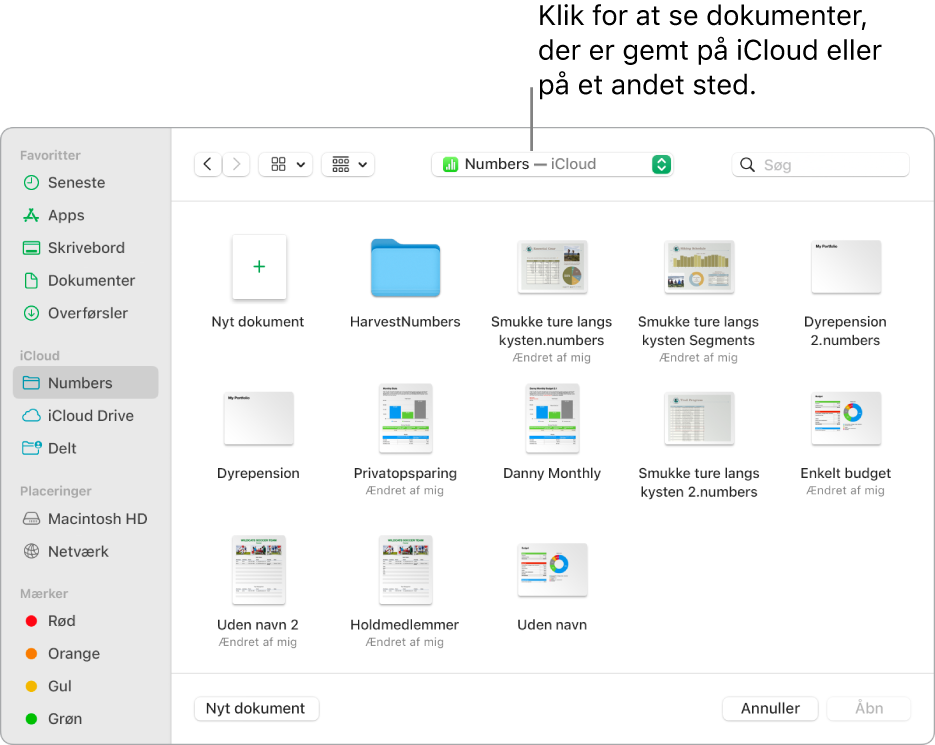The height and width of the screenshot is (745, 935).
Task: Click the Åbn button
Action: pyautogui.click(x=869, y=709)
